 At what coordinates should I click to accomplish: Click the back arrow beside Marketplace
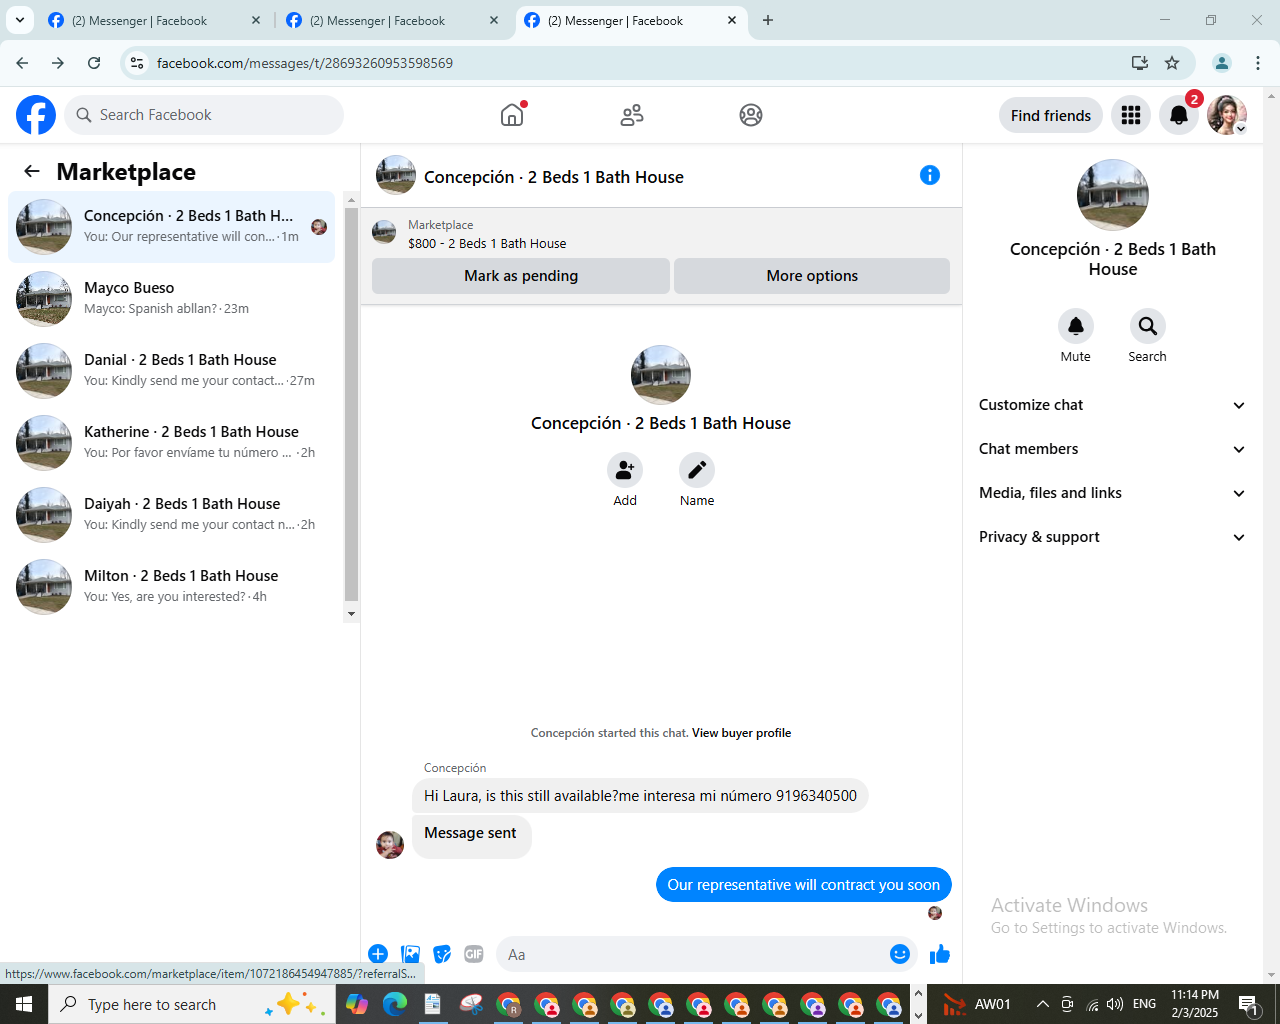[x=32, y=171]
